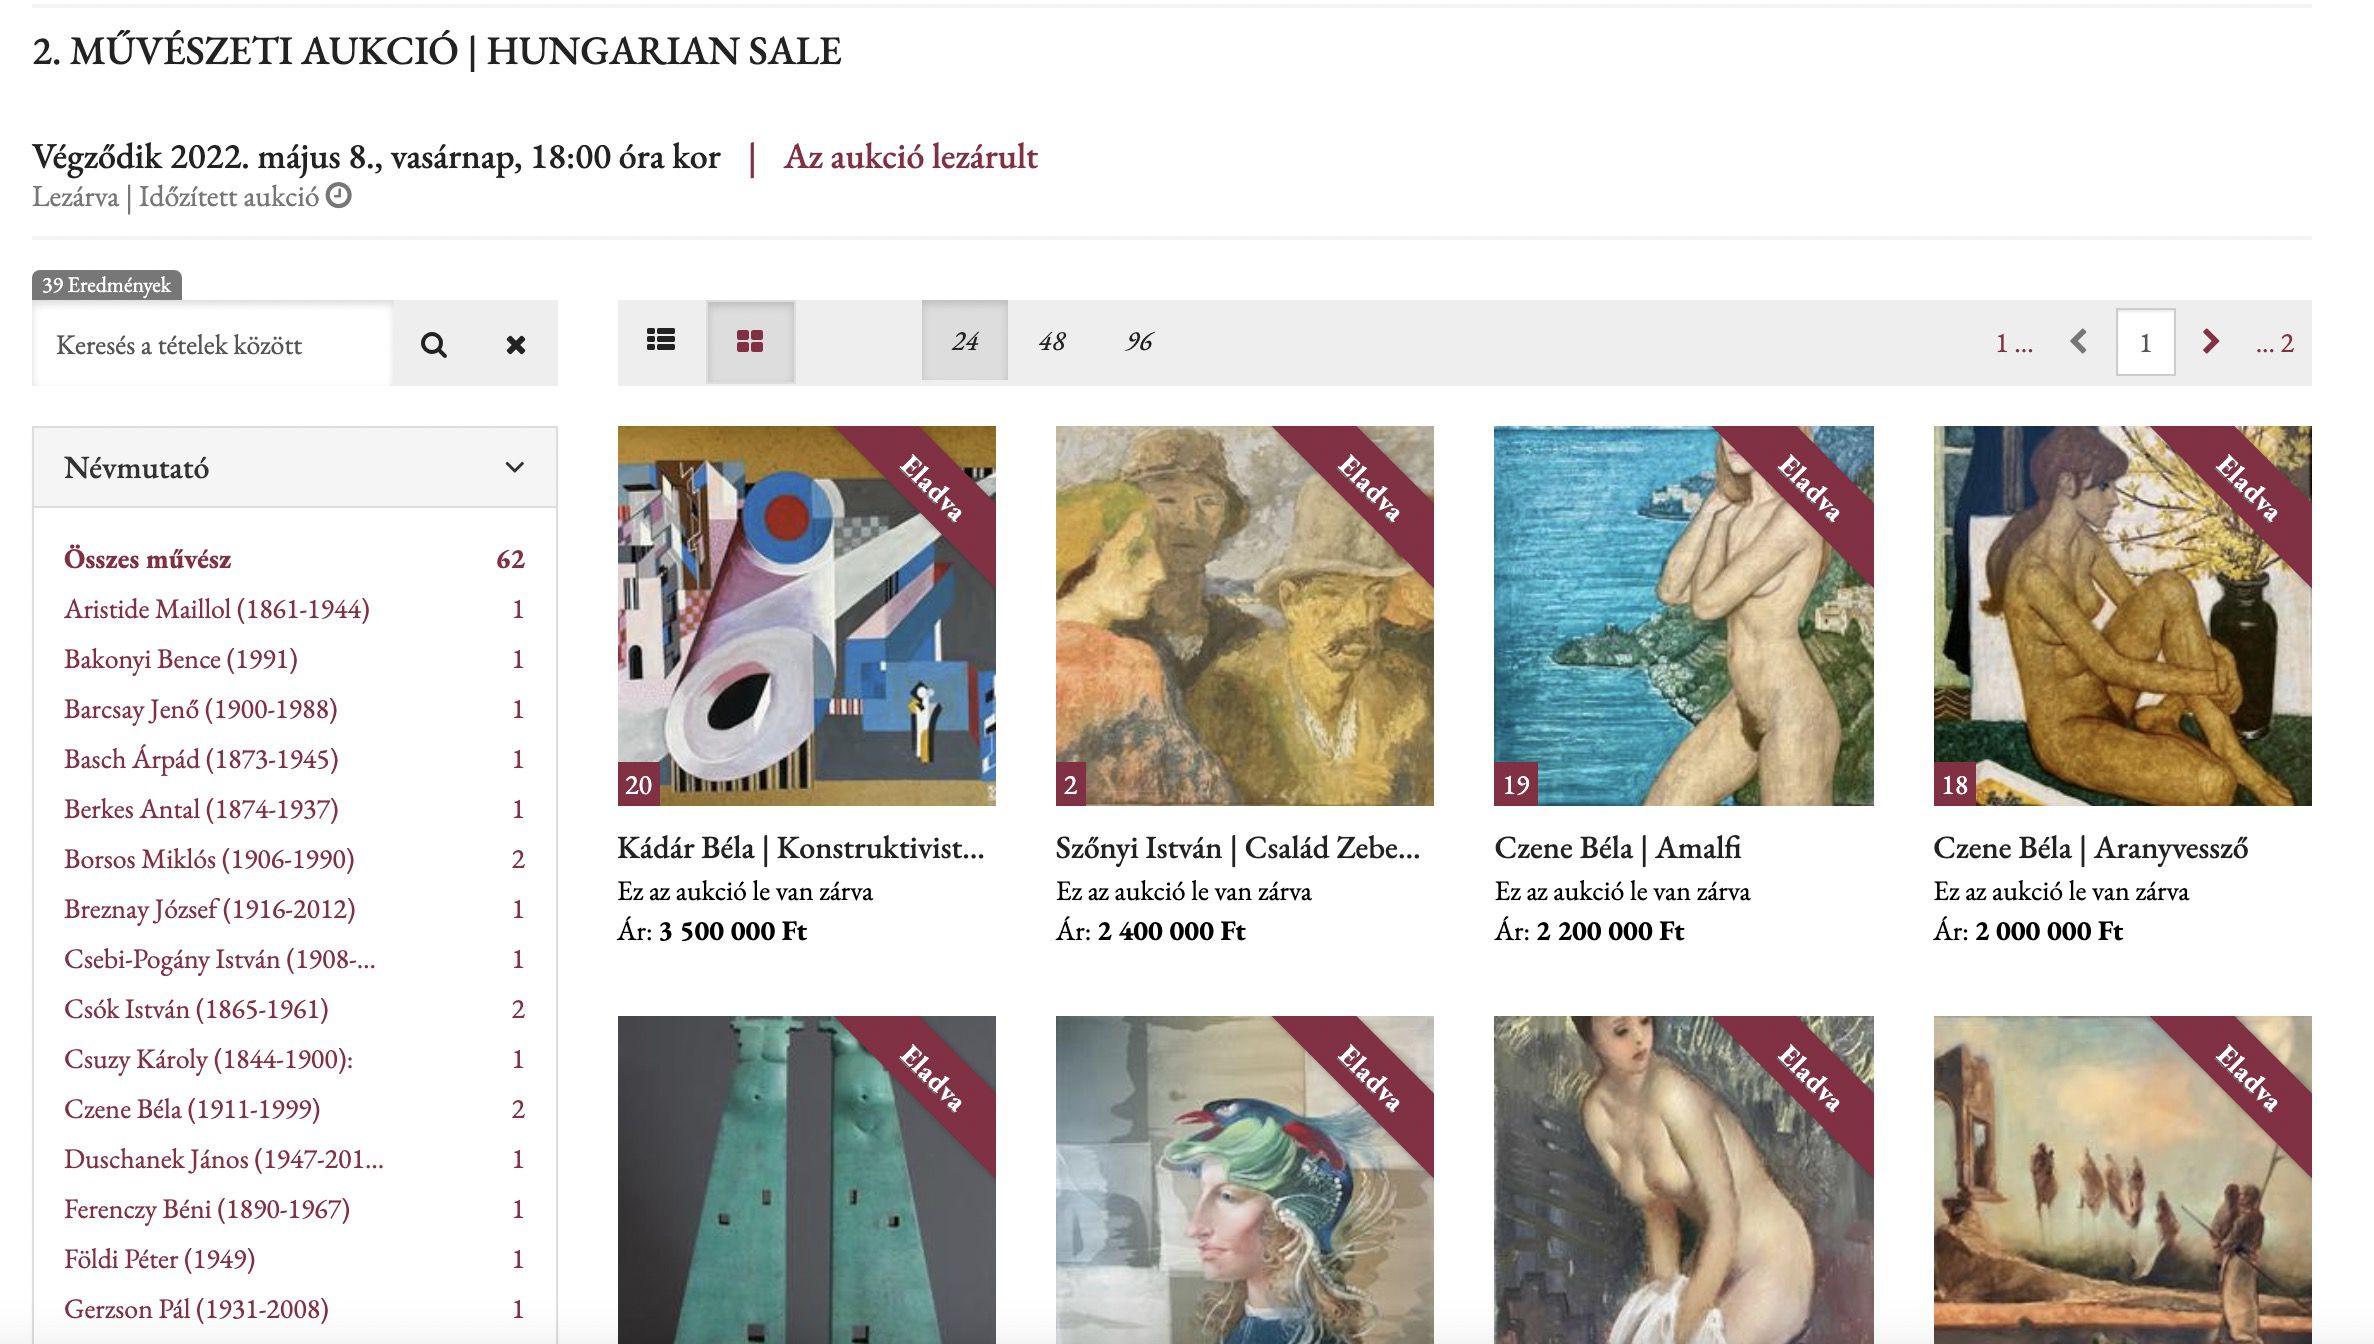Filter by Borsos Miklós (1906-1990)

(209, 859)
